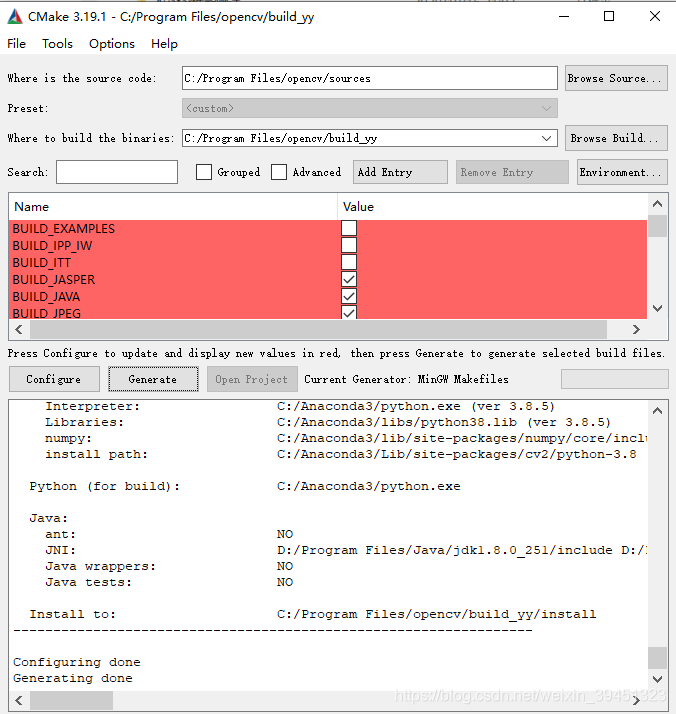
Task: Uncheck the BUILD_JAVA checkbox
Action: (349, 296)
